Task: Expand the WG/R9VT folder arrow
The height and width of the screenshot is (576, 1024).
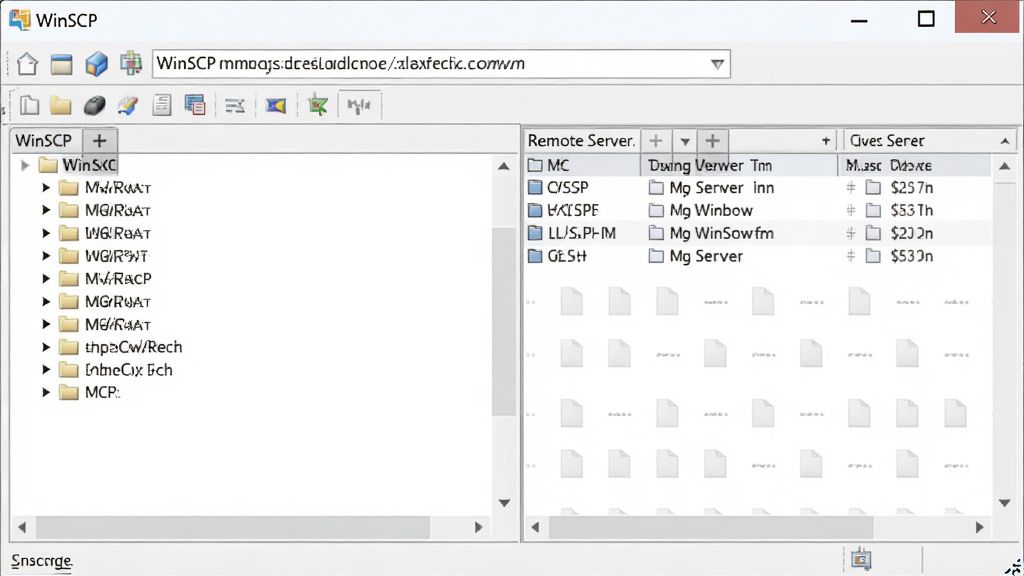Action: coord(46,256)
